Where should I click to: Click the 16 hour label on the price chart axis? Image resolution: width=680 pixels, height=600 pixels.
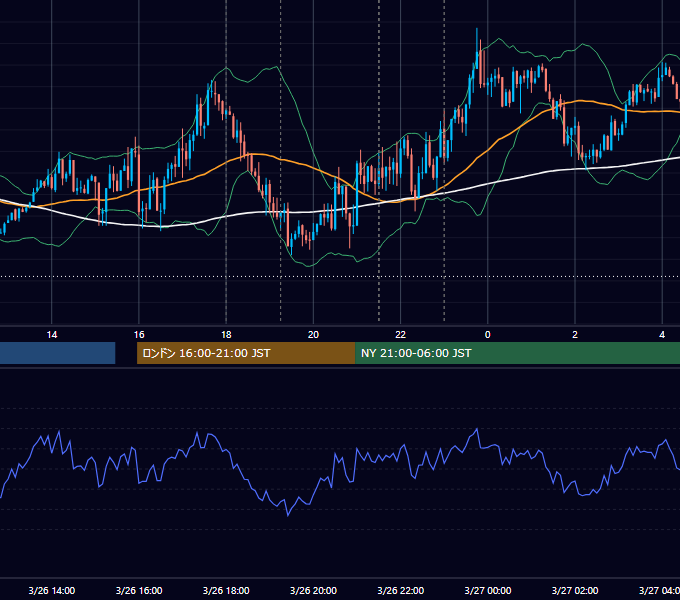click(x=139, y=335)
